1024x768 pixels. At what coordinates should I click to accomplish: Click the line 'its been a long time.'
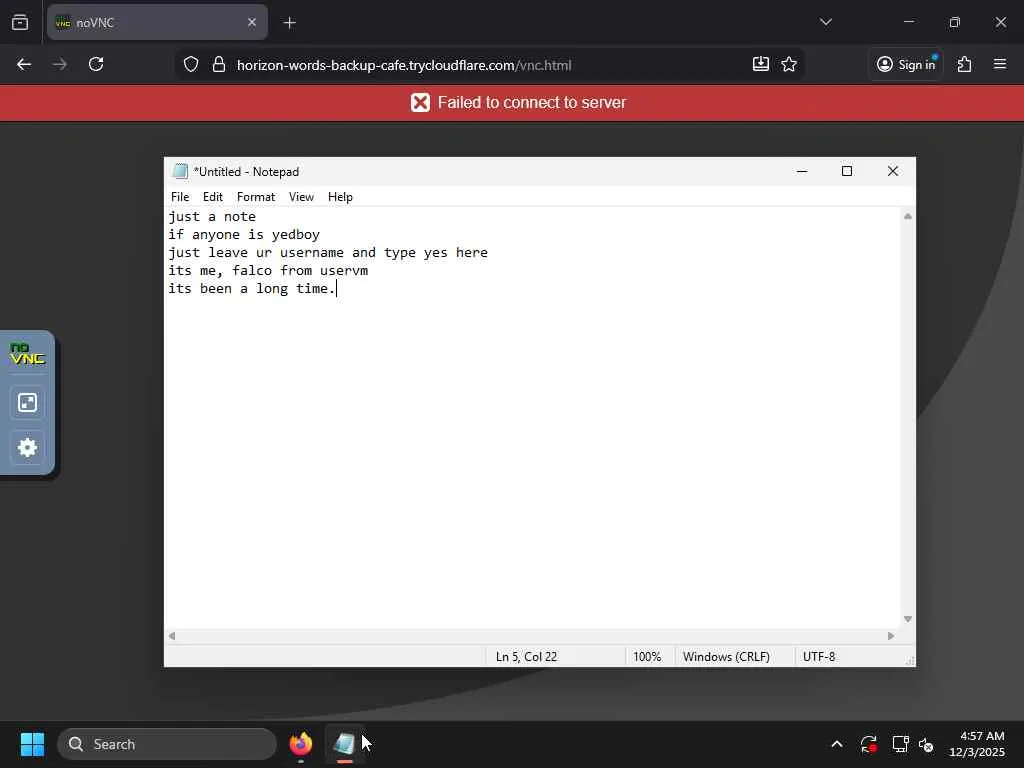(252, 289)
